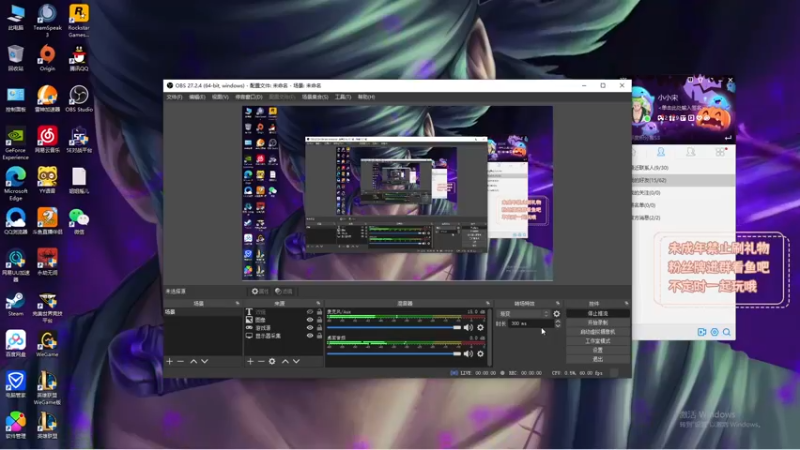Toggle lock of the text source
Viewport: 800px width, 450px height.
pyautogui.click(x=319, y=312)
